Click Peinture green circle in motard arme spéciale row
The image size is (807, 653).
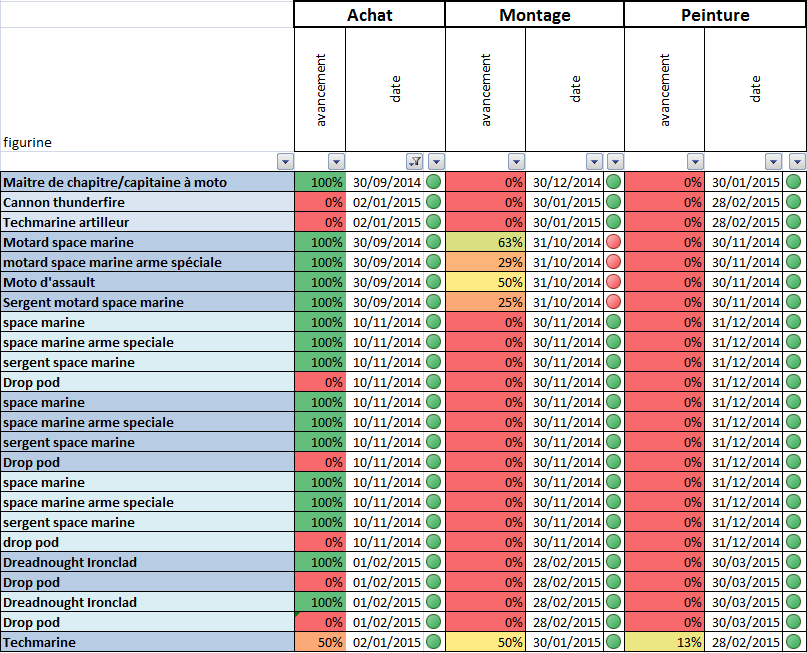794,262
